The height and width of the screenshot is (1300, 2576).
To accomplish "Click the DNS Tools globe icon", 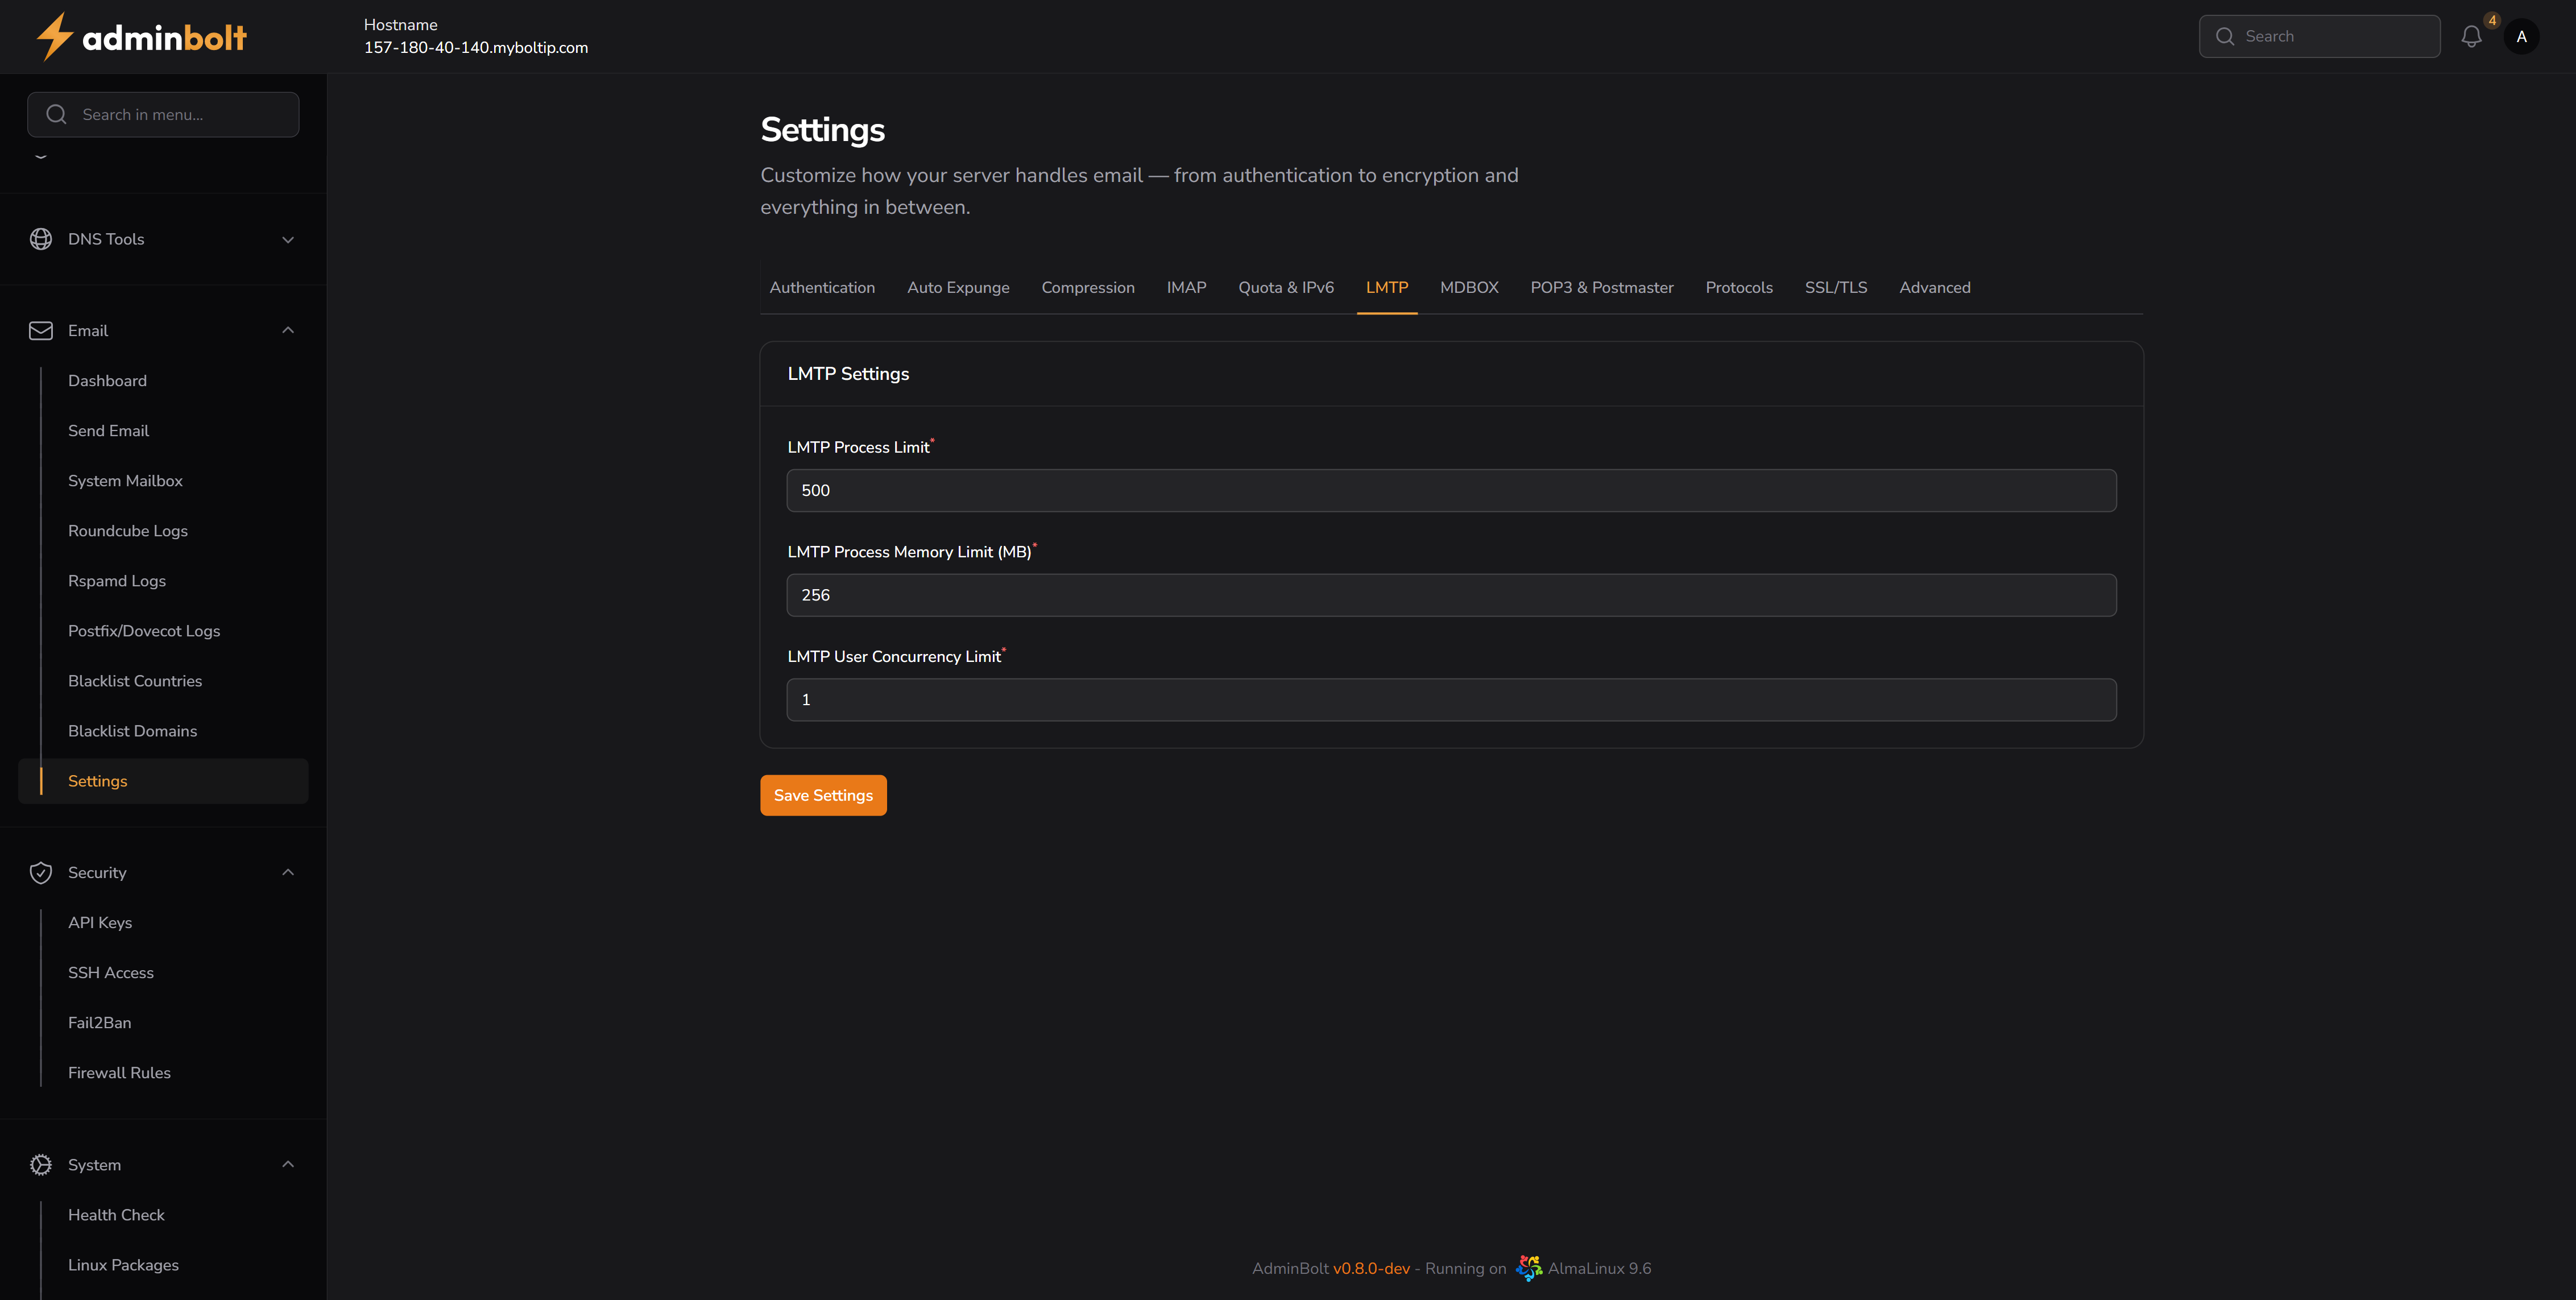I will click(41, 239).
